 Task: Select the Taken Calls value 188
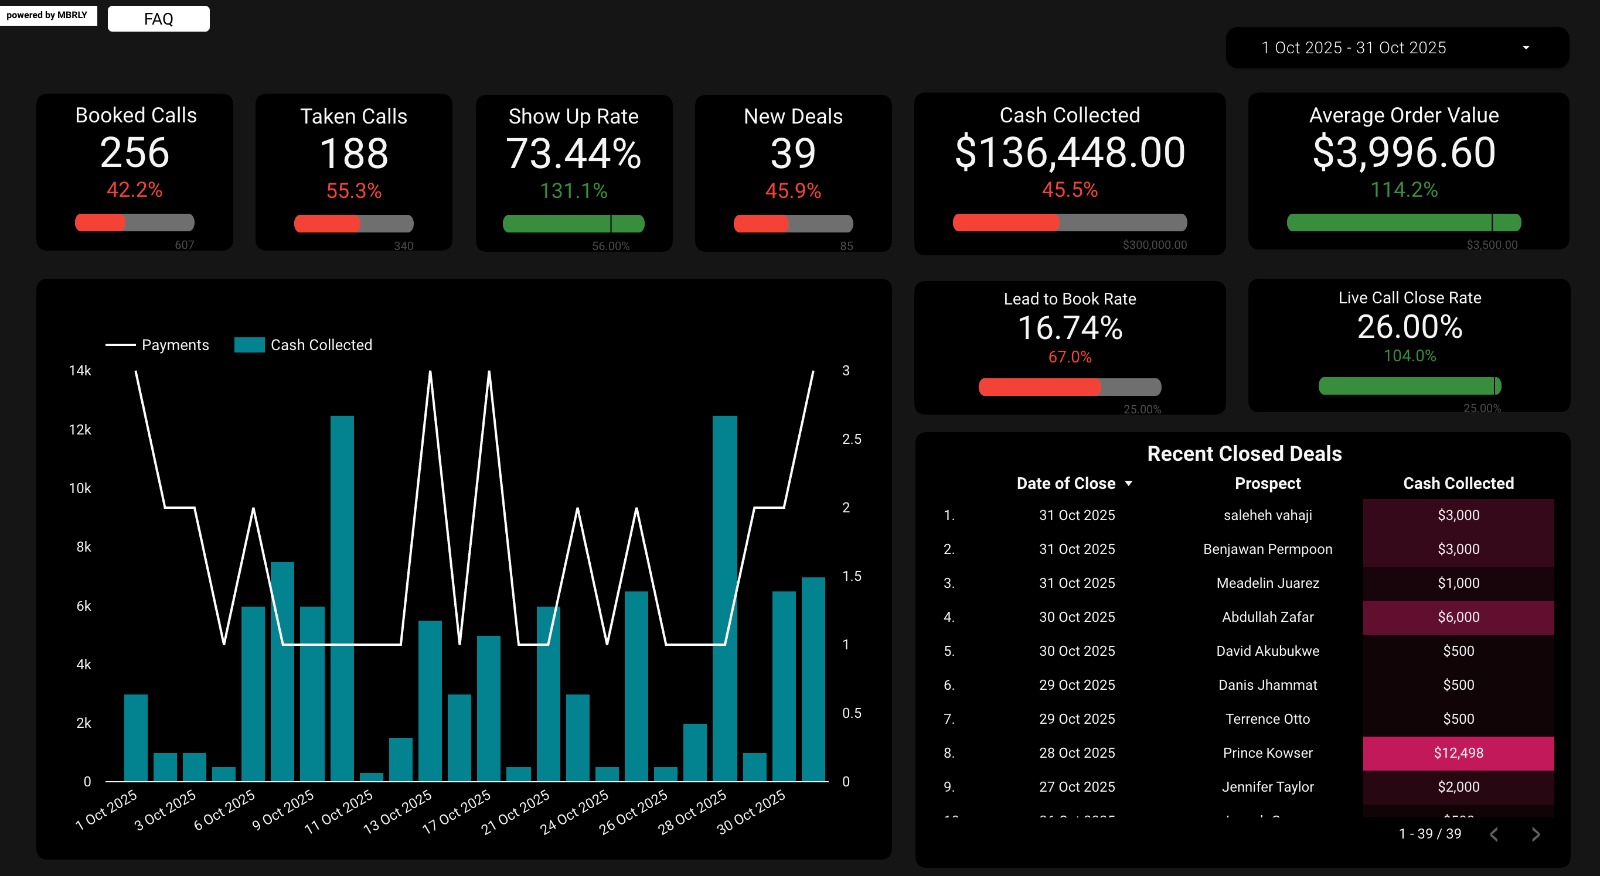(354, 154)
